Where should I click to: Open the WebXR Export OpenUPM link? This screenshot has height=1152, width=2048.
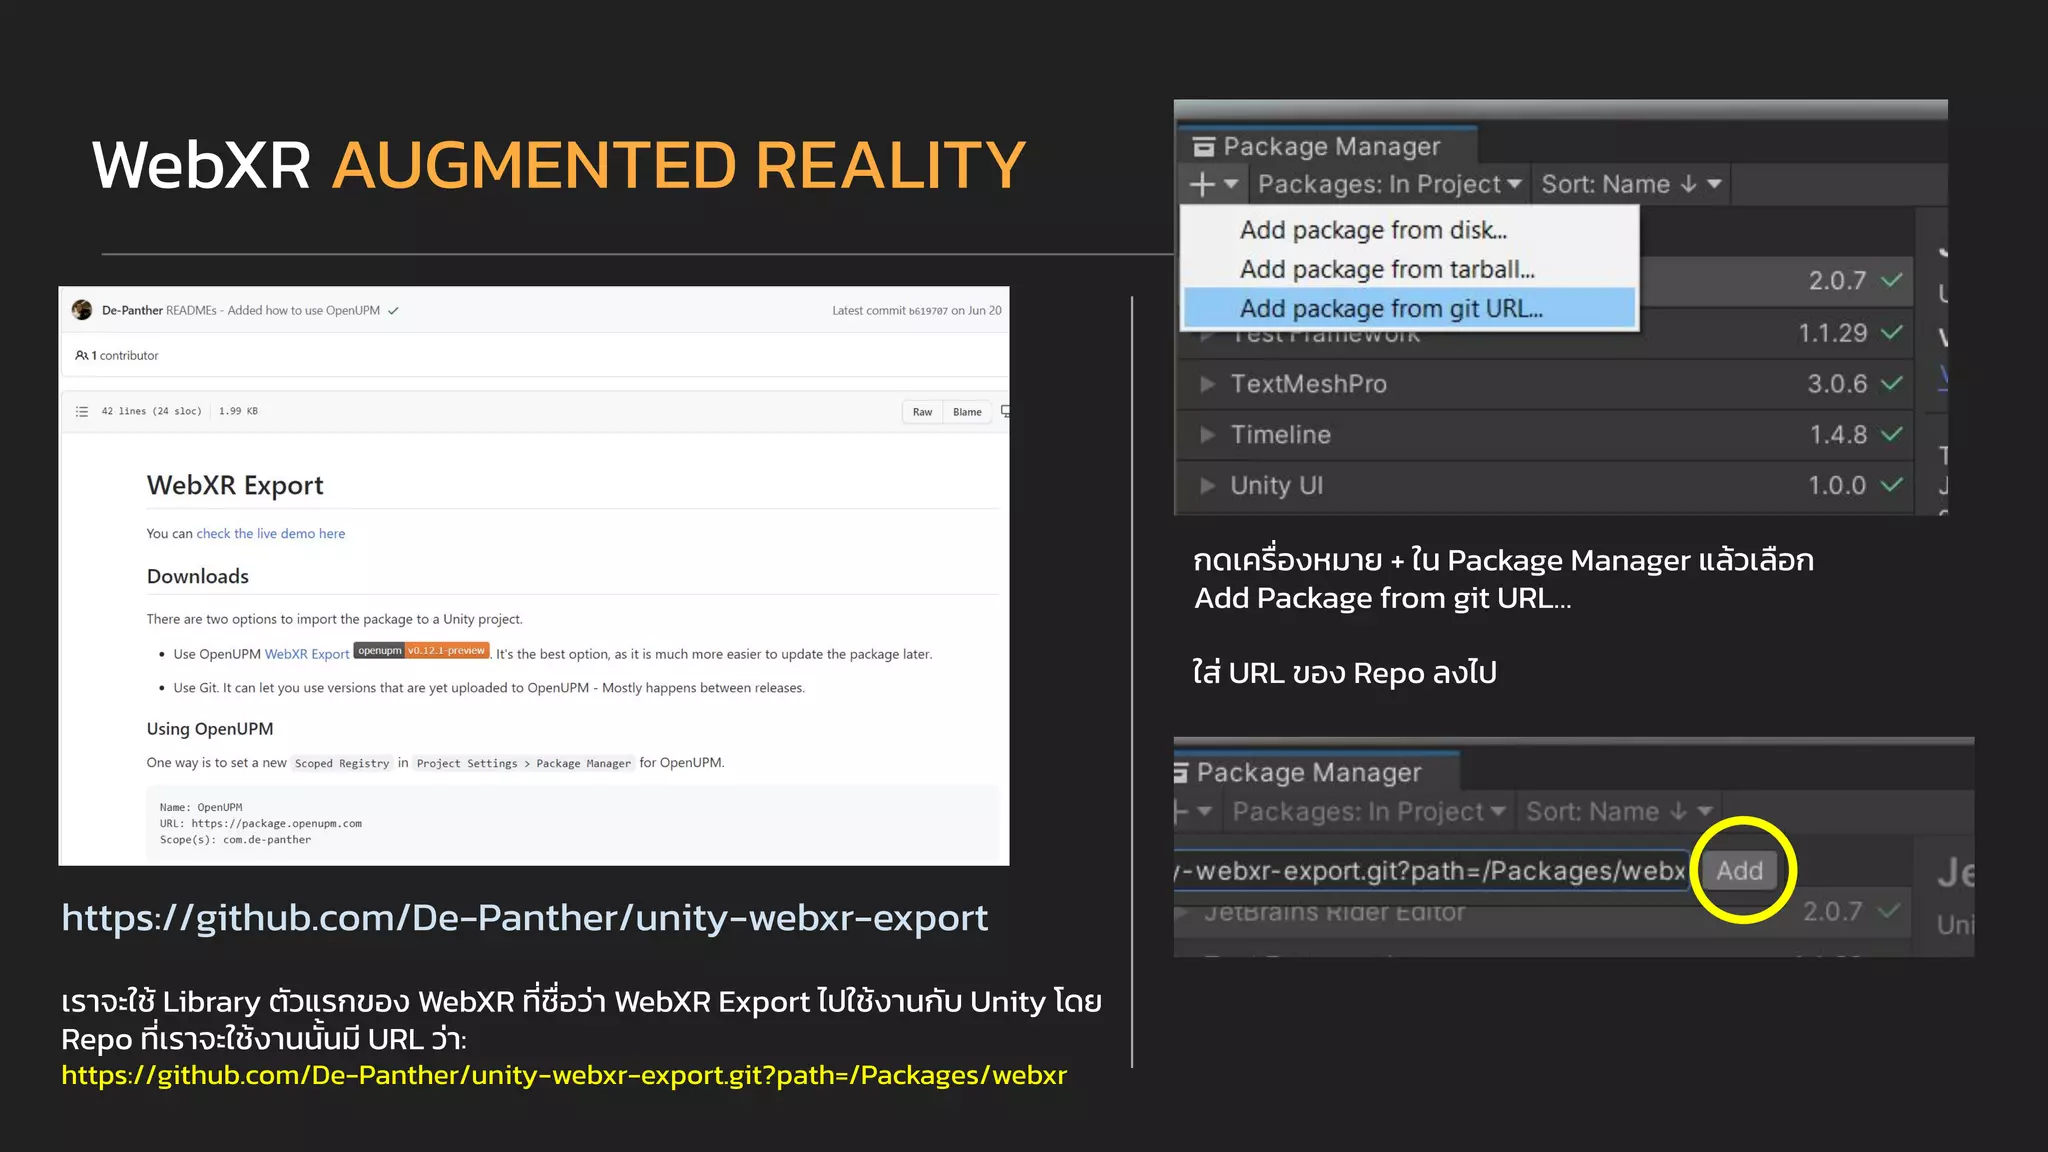click(307, 654)
